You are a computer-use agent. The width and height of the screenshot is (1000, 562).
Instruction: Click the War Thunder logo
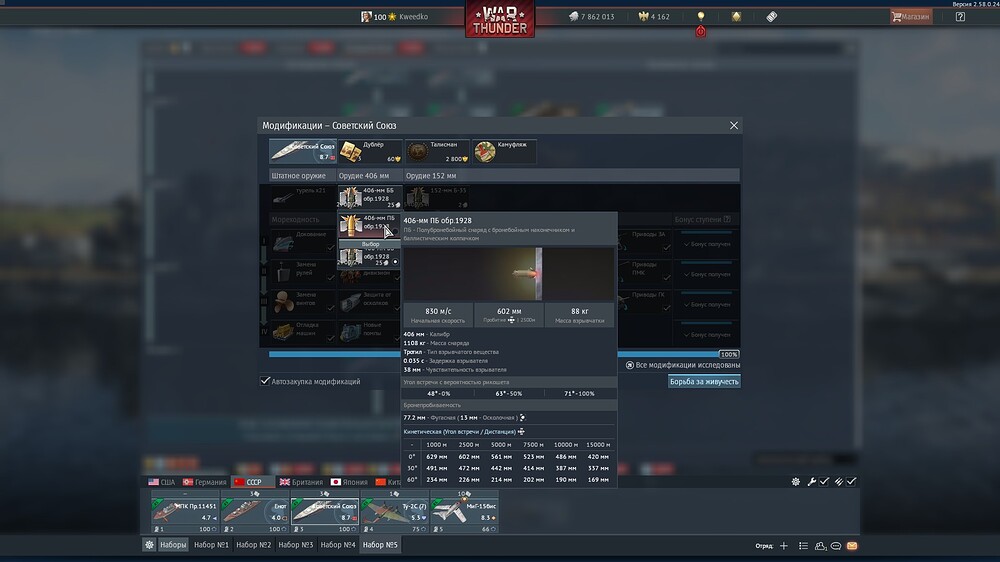(500, 19)
